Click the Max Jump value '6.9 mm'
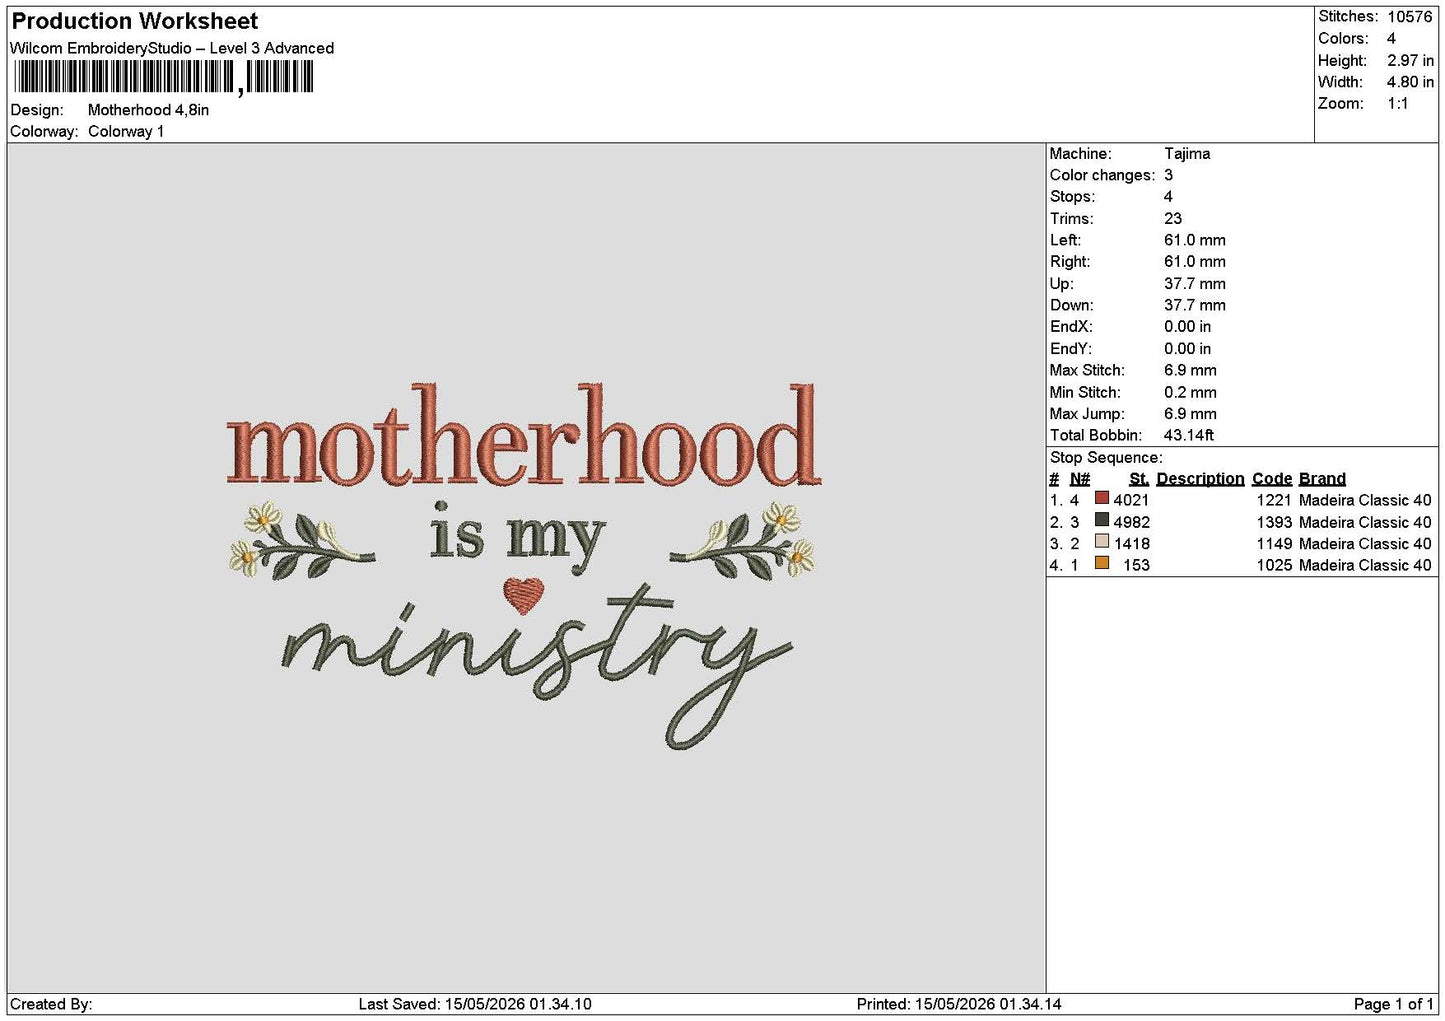This screenshot has height=1021, width=1445. pos(1190,413)
